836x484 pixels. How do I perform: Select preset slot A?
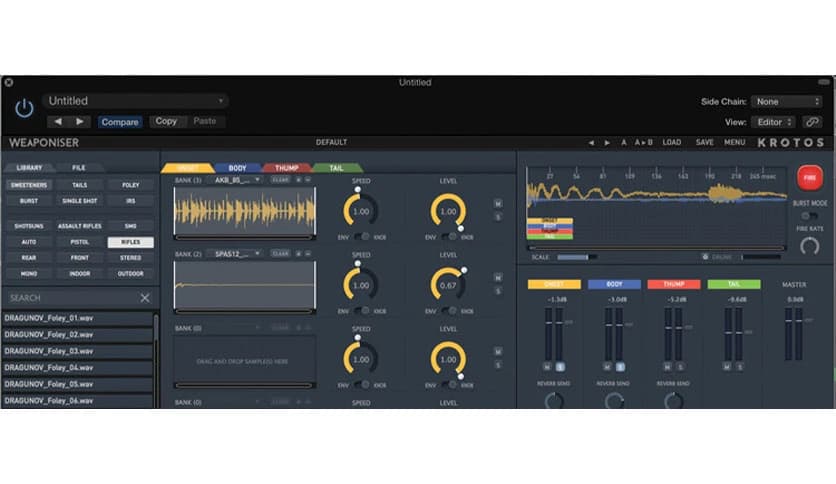tap(623, 142)
